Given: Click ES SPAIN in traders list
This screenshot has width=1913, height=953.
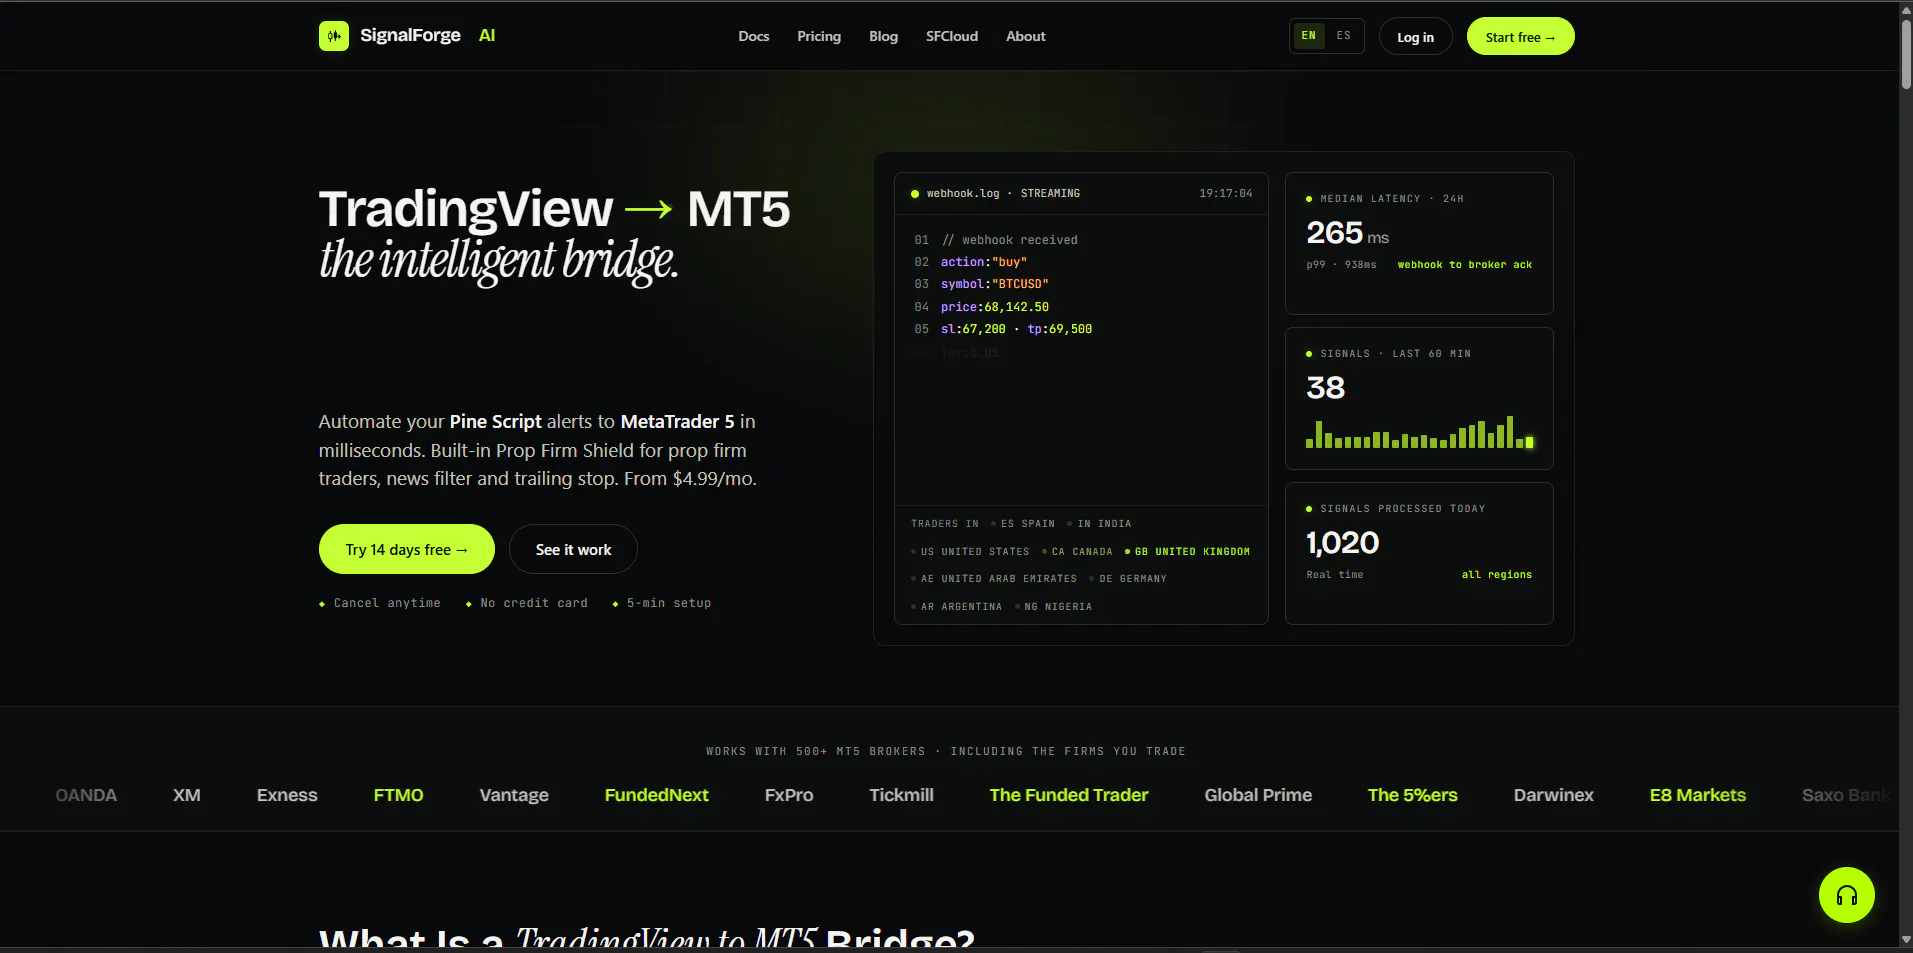Looking at the screenshot, I should 1023,524.
